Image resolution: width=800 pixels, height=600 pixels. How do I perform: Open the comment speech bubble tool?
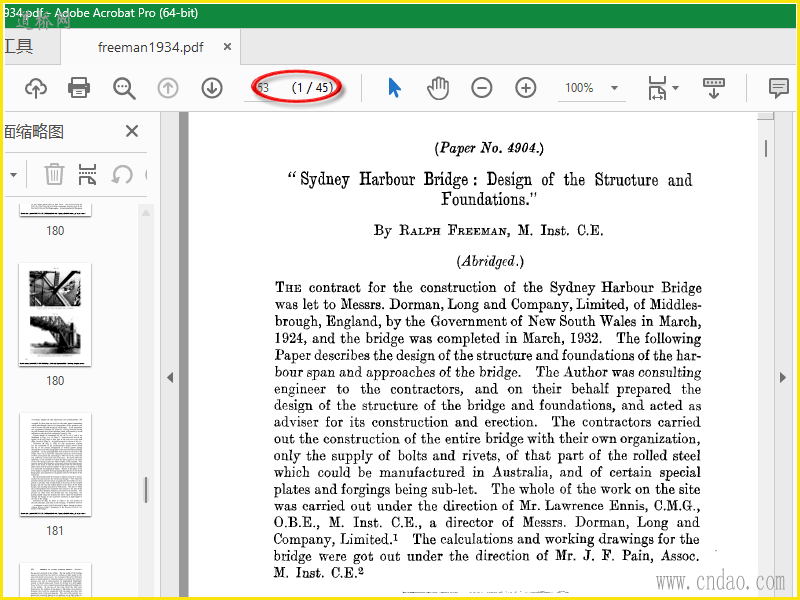pyautogui.click(x=778, y=88)
